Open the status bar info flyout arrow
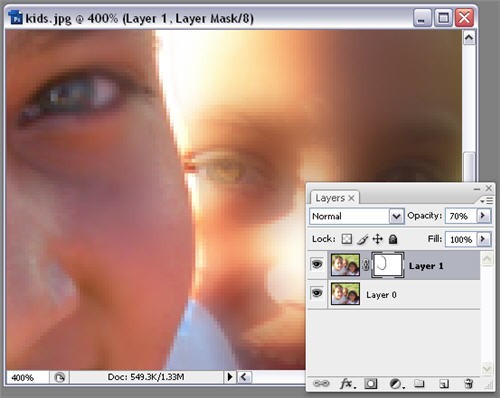The image size is (500, 398). click(x=230, y=377)
